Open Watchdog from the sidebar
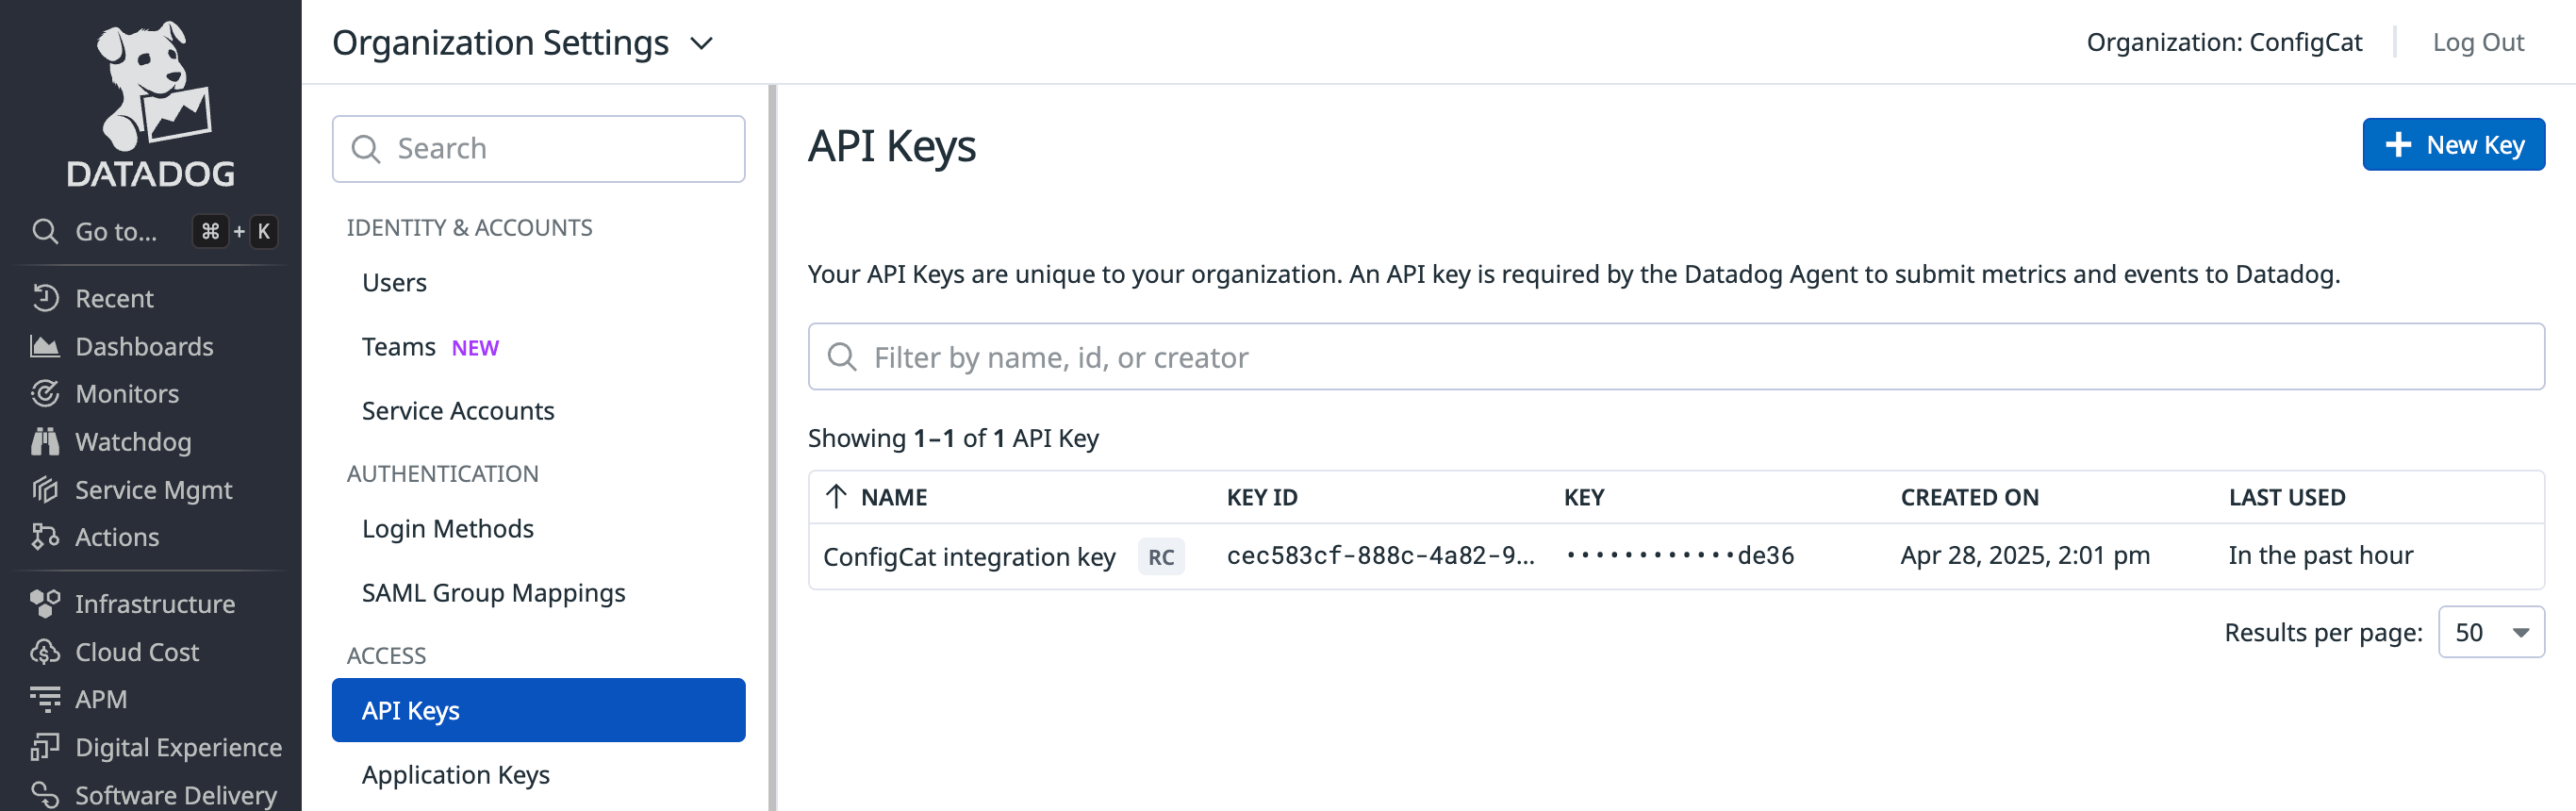Screen dimensions: 2576x811 coord(133,441)
